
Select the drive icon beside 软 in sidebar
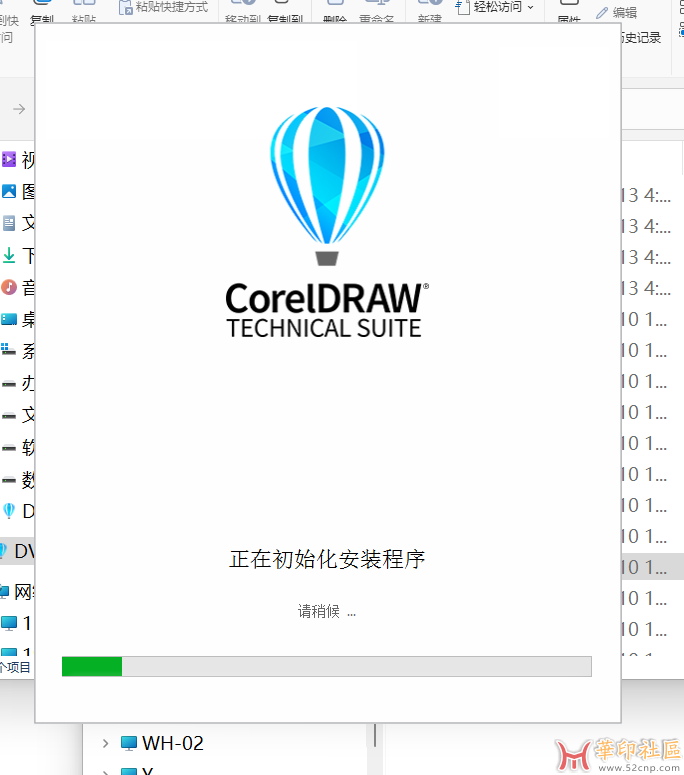9,448
